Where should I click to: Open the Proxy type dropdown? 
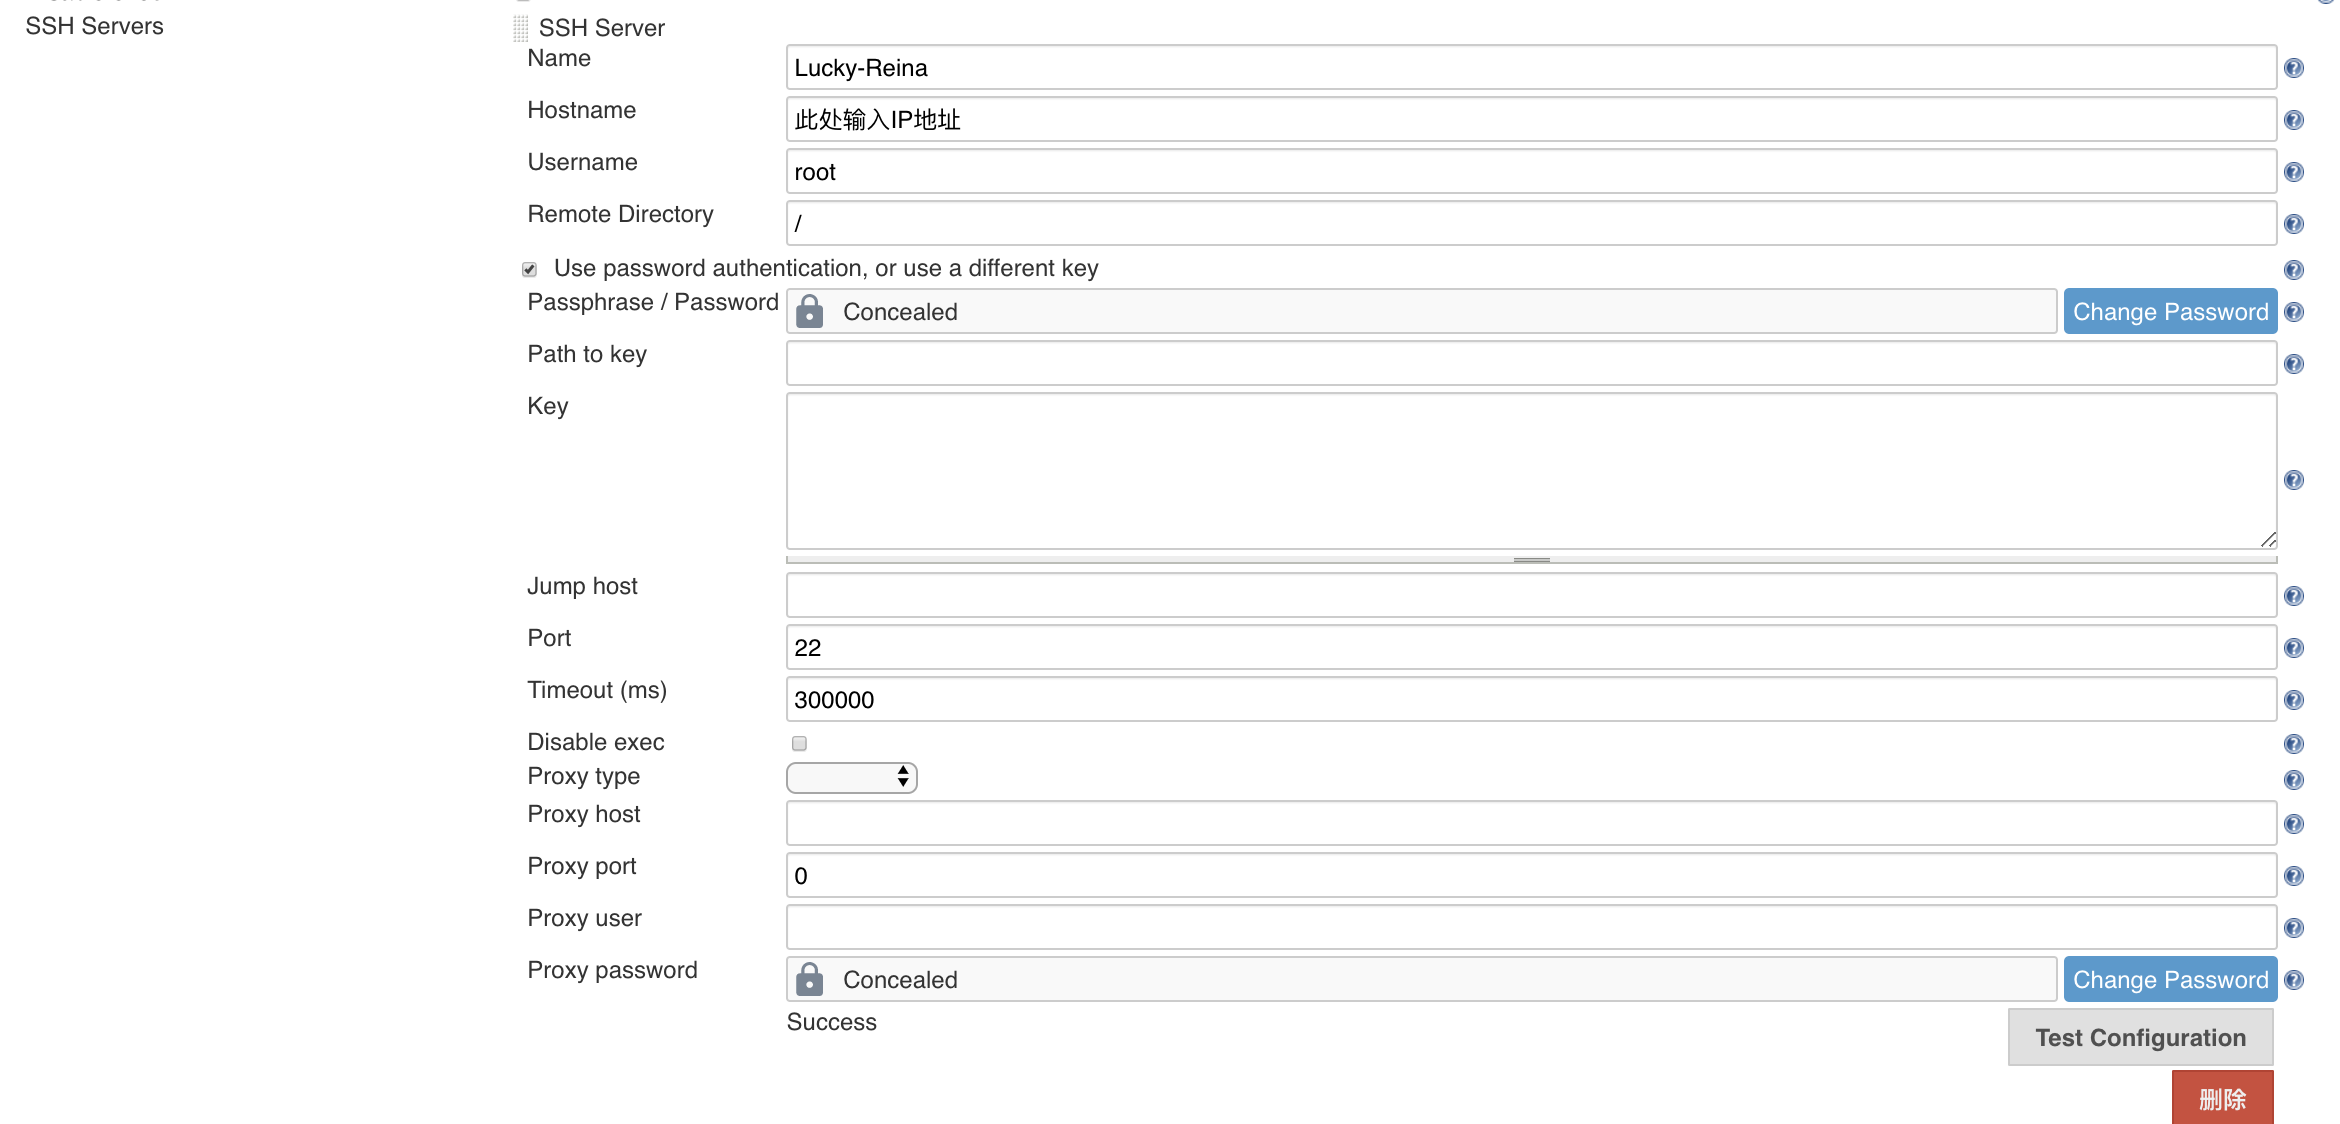[x=851, y=777]
